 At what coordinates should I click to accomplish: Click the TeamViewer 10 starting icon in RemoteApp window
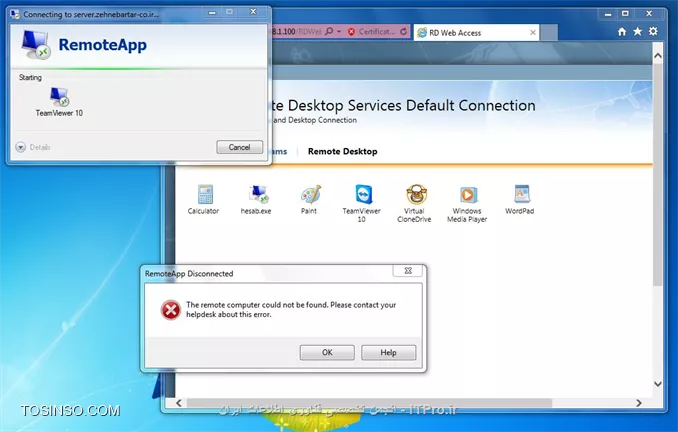59,102
